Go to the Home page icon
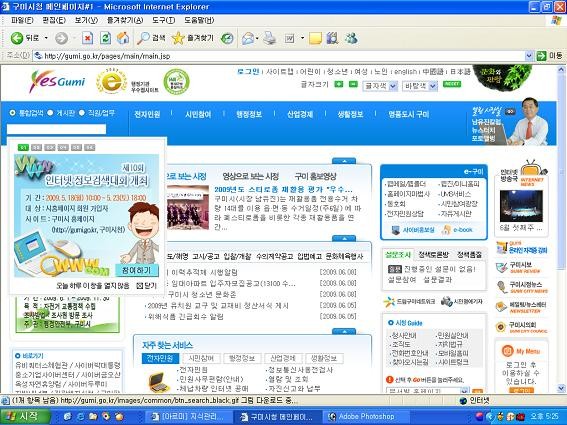Image resolution: width=567 pixels, height=425 pixels. click(x=123, y=38)
